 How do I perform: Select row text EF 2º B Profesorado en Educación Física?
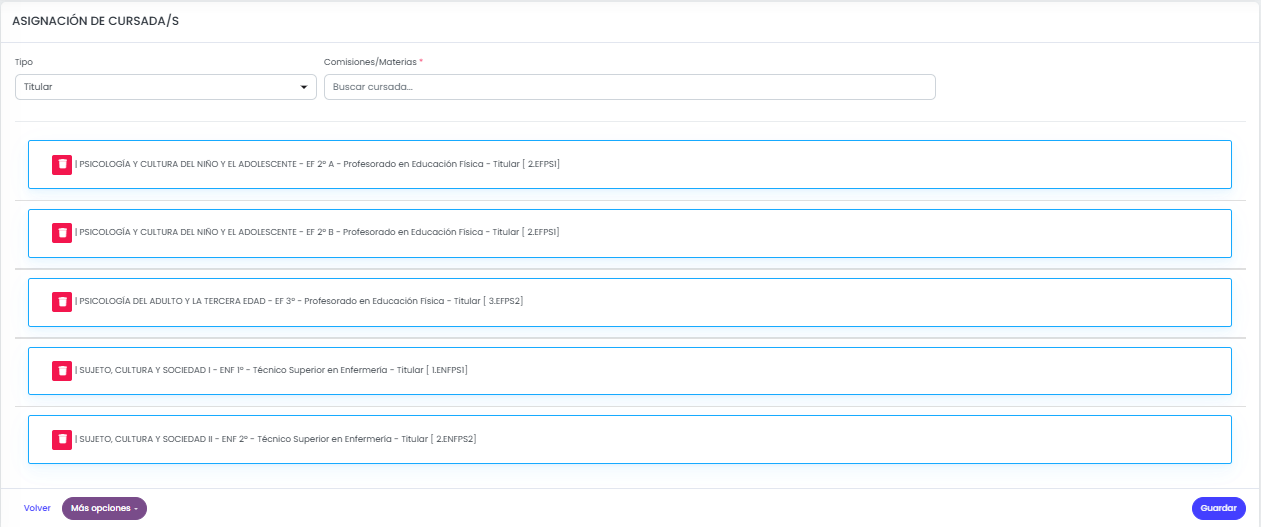coord(317,232)
